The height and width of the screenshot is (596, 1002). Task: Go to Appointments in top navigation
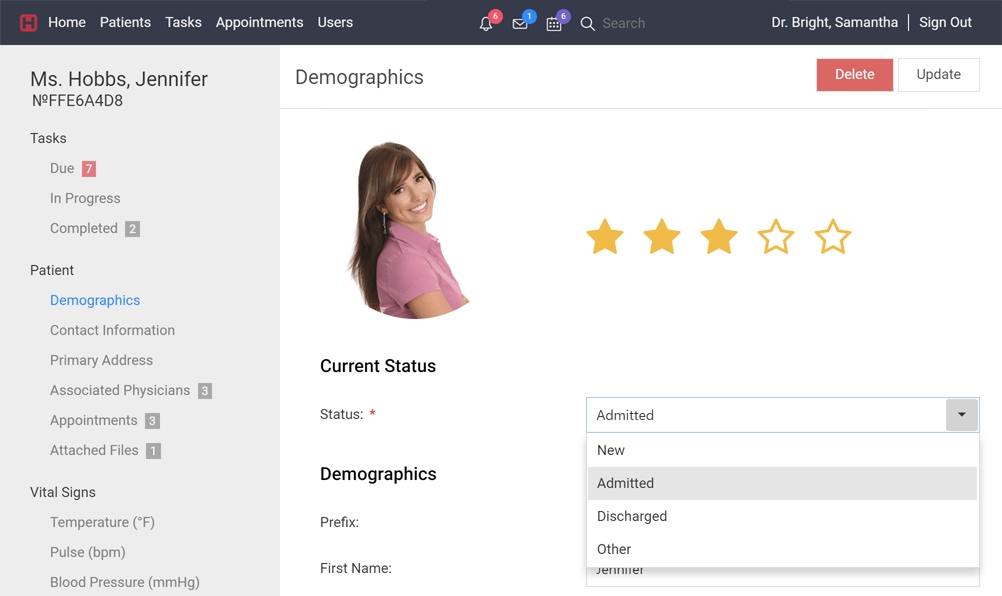click(x=259, y=22)
